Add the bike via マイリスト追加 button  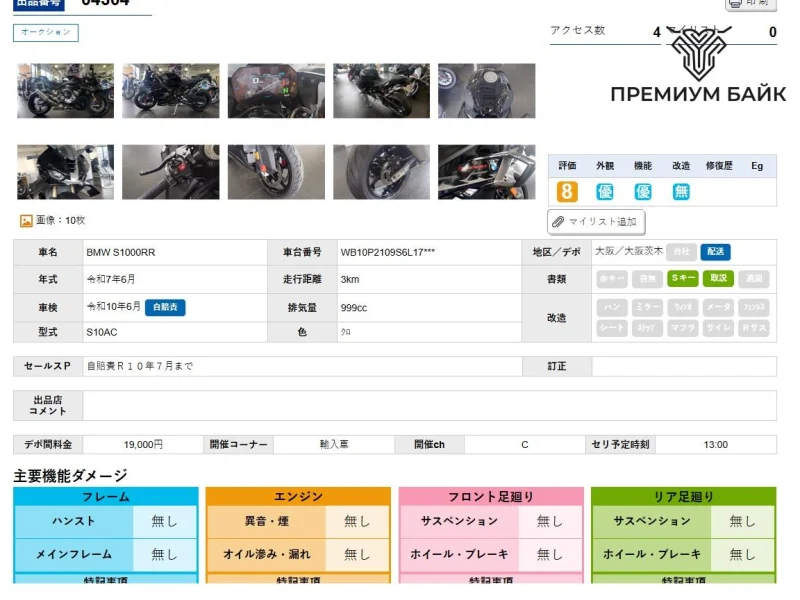point(596,221)
